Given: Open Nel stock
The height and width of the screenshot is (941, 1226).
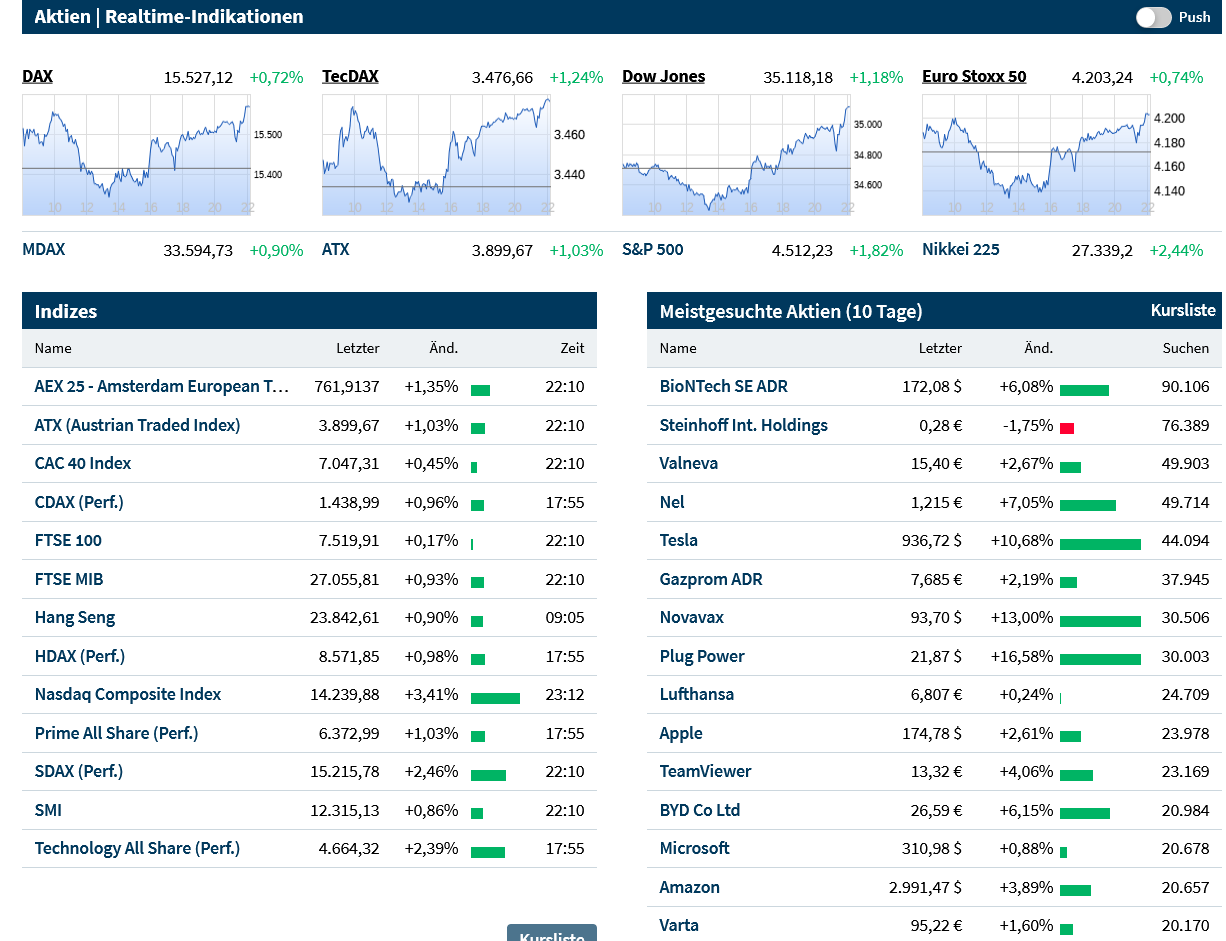Looking at the screenshot, I should pos(672,503).
